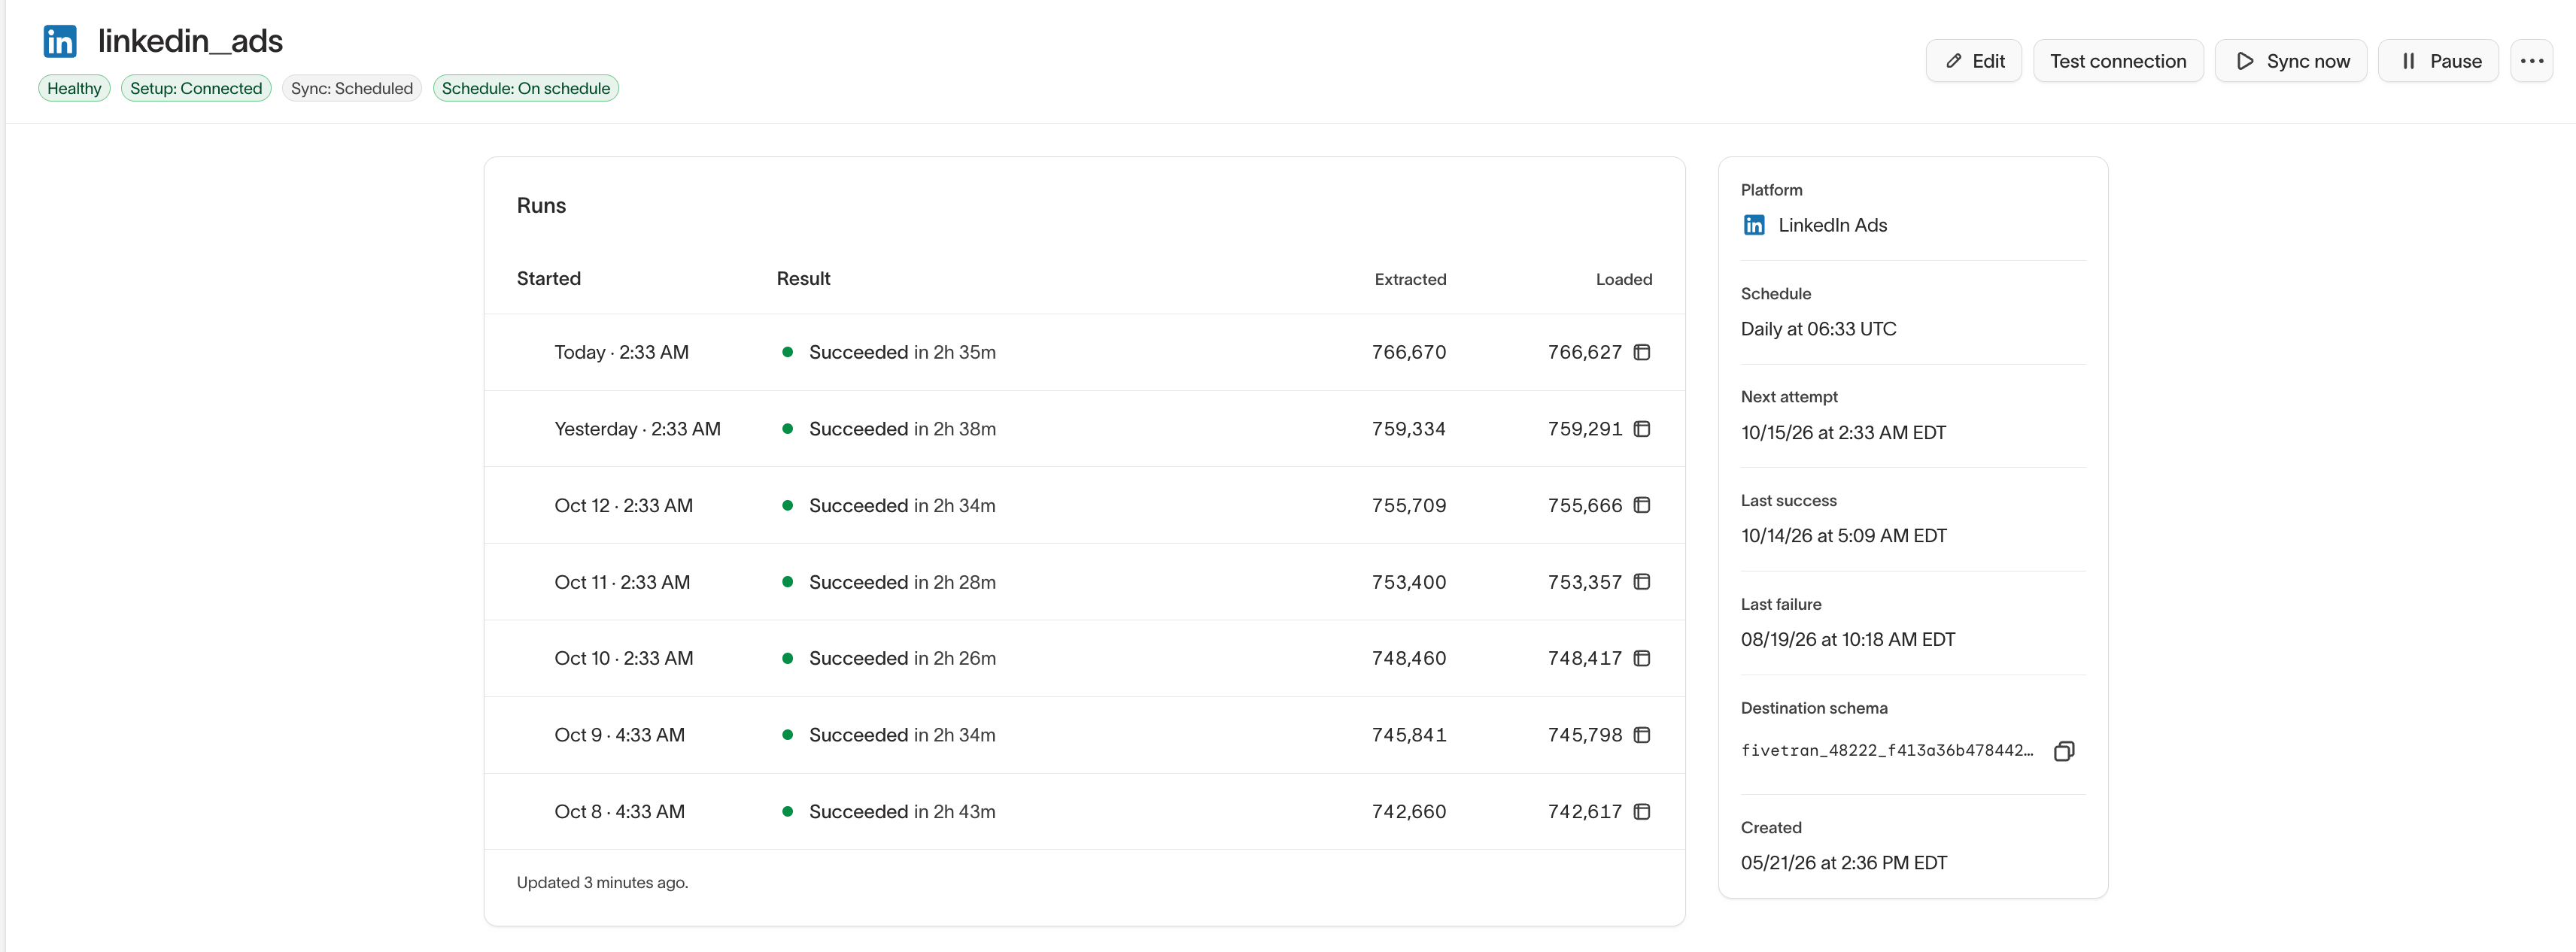Click Succeeded in 2h 43m result
This screenshot has height=952, width=2576.
(x=902, y=811)
